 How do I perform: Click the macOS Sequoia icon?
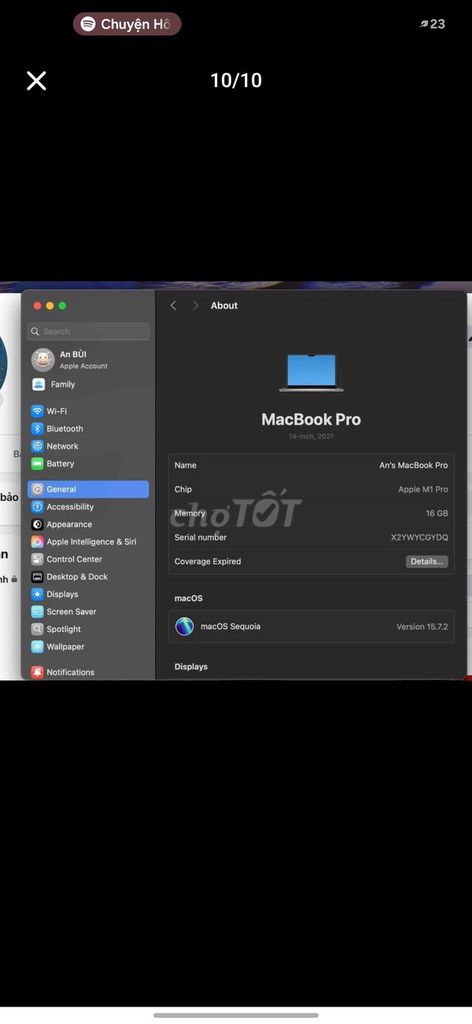[x=184, y=626]
